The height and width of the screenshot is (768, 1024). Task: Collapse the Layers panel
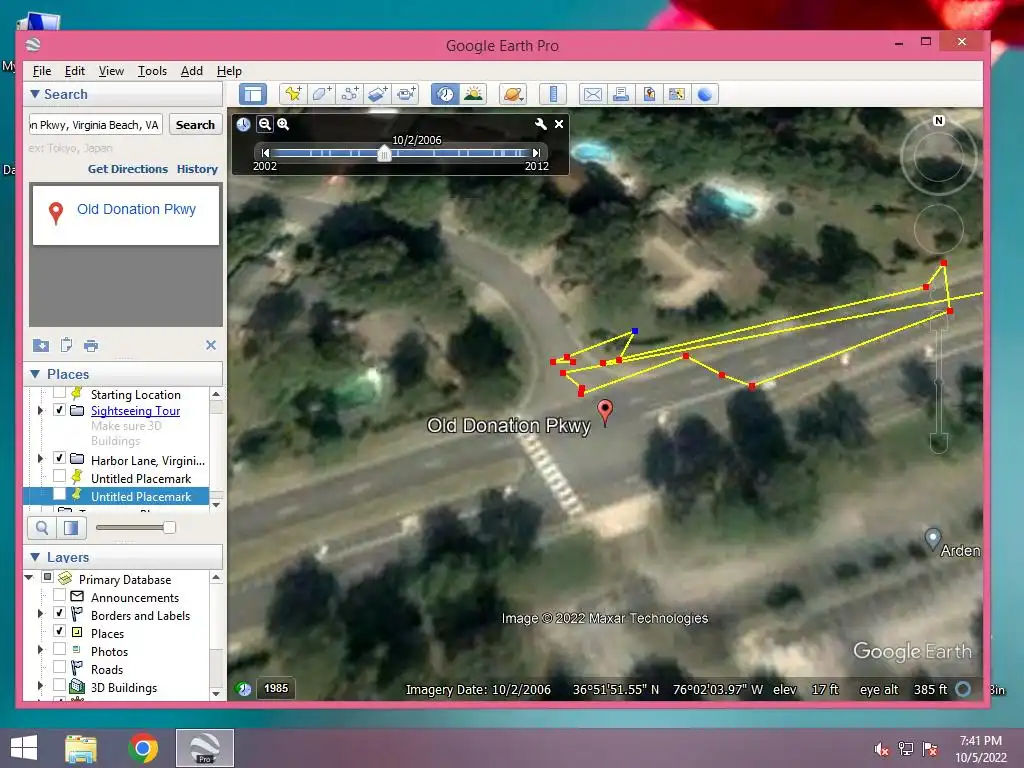coord(35,557)
